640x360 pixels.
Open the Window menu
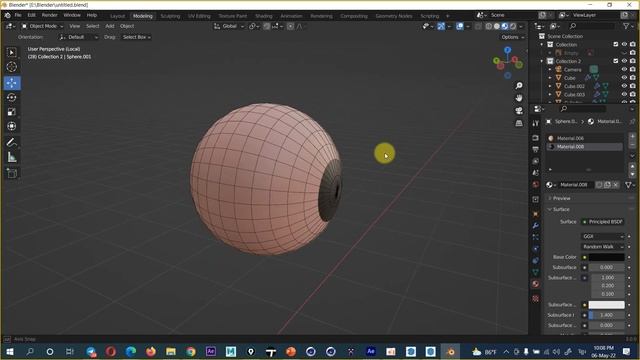[x=72, y=15]
